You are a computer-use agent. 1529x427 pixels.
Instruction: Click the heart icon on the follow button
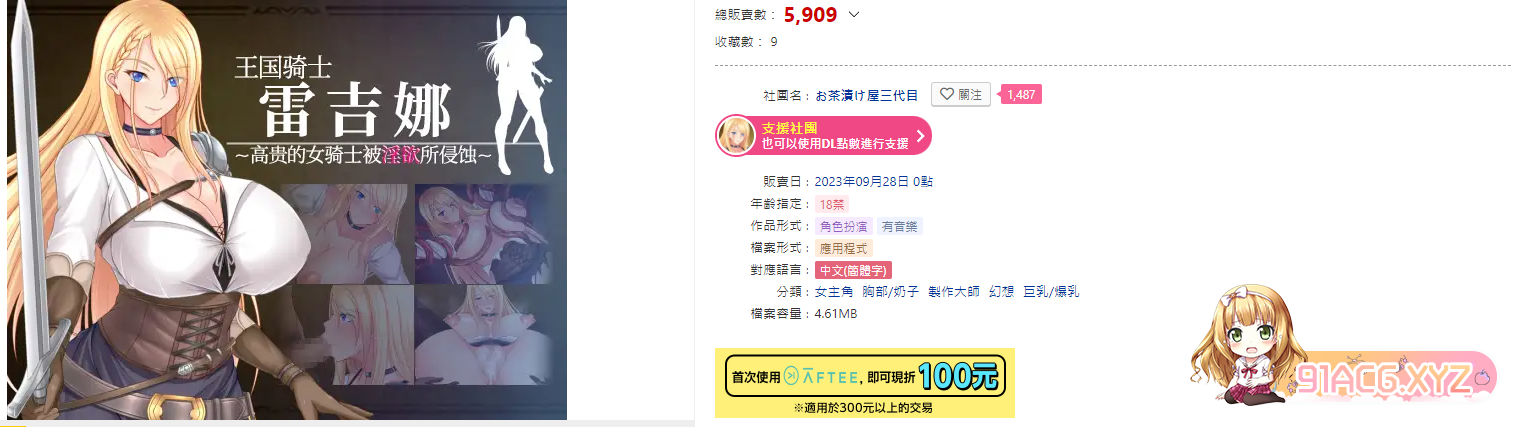947,95
